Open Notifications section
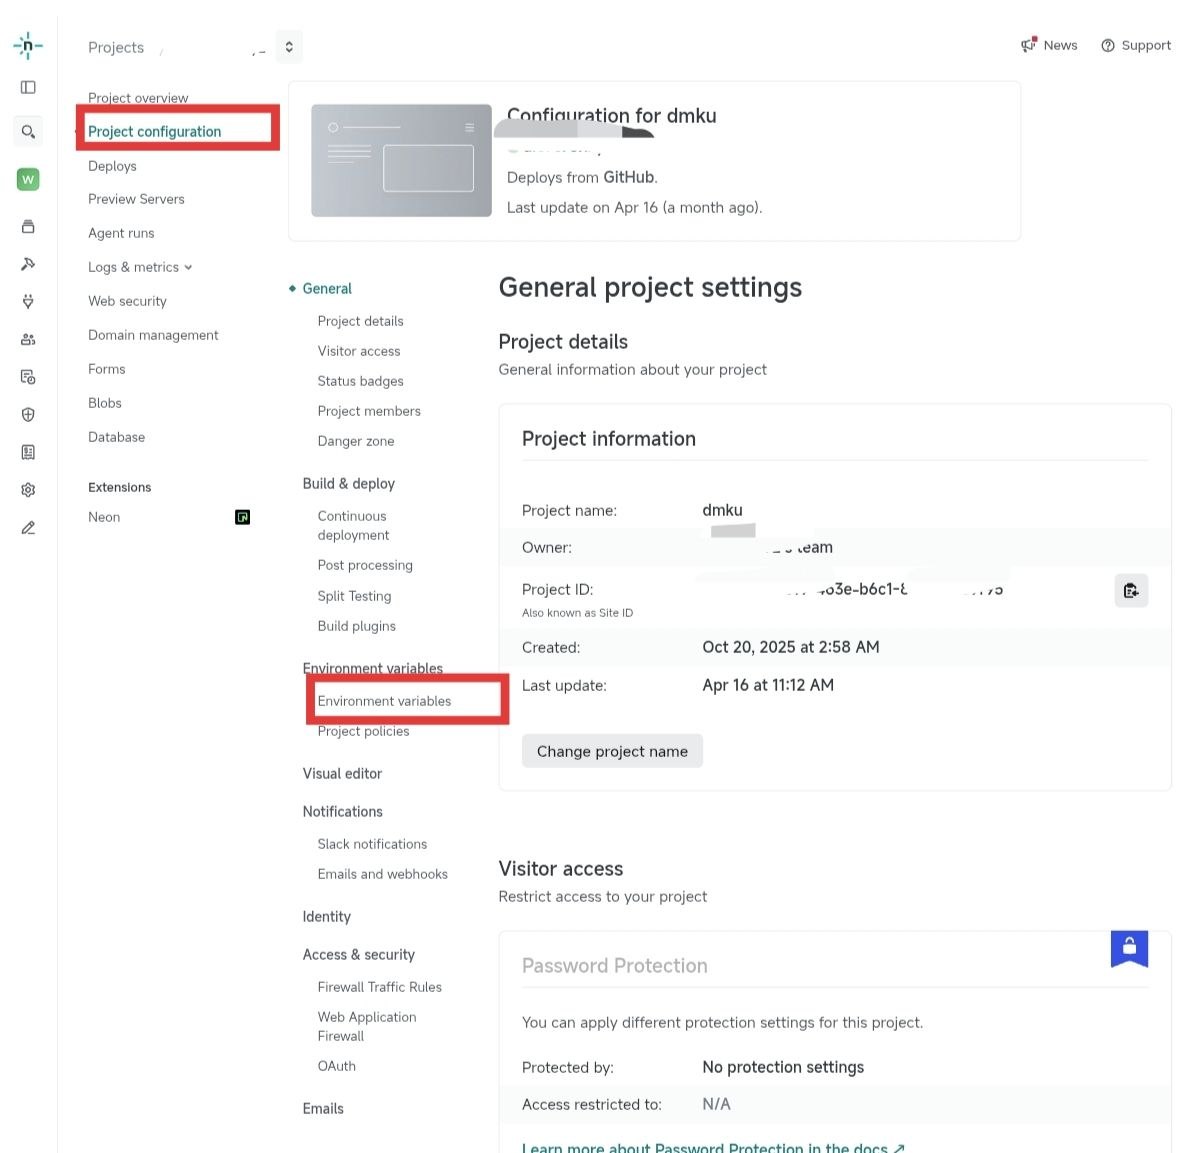1199x1153 pixels. [343, 811]
